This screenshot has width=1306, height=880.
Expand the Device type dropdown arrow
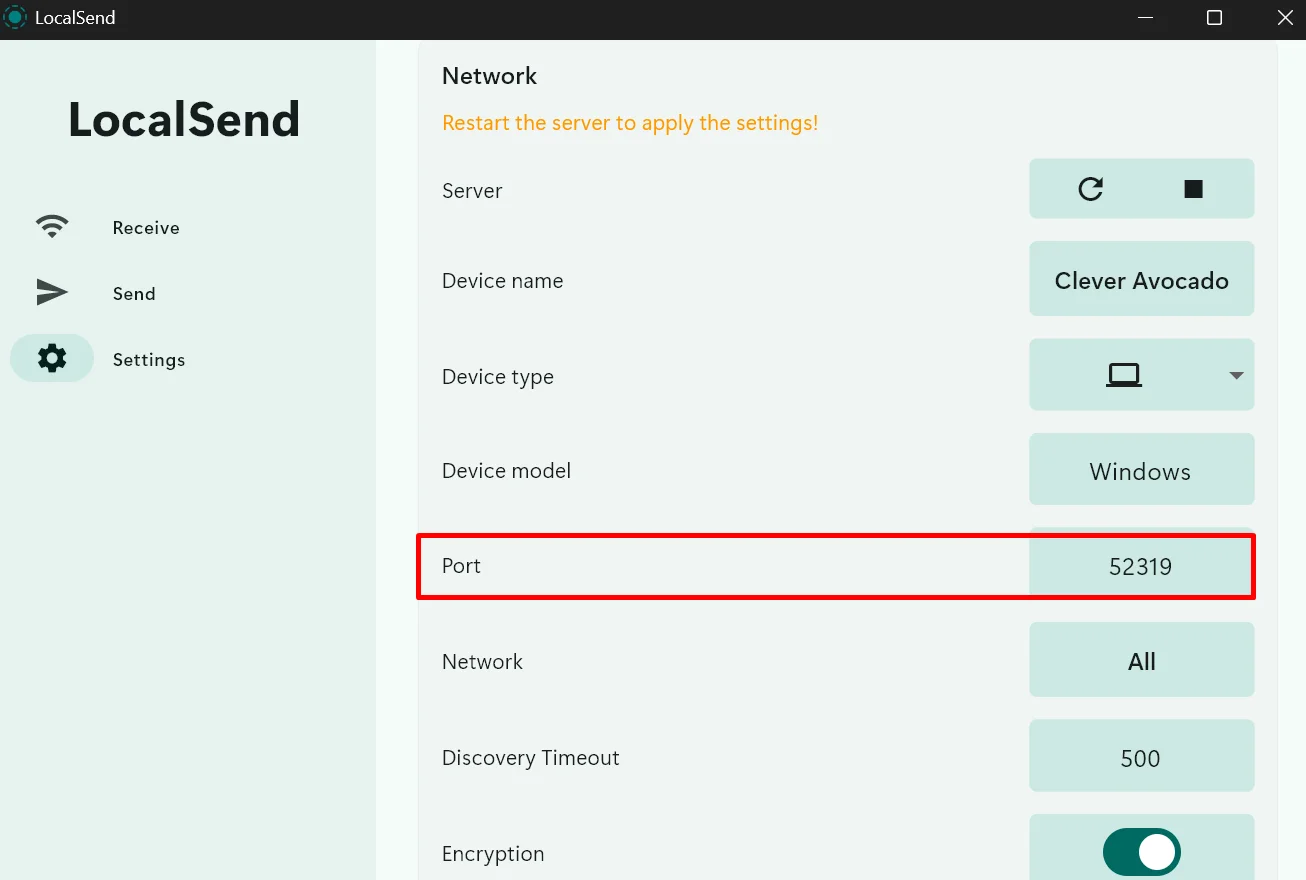(1236, 375)
